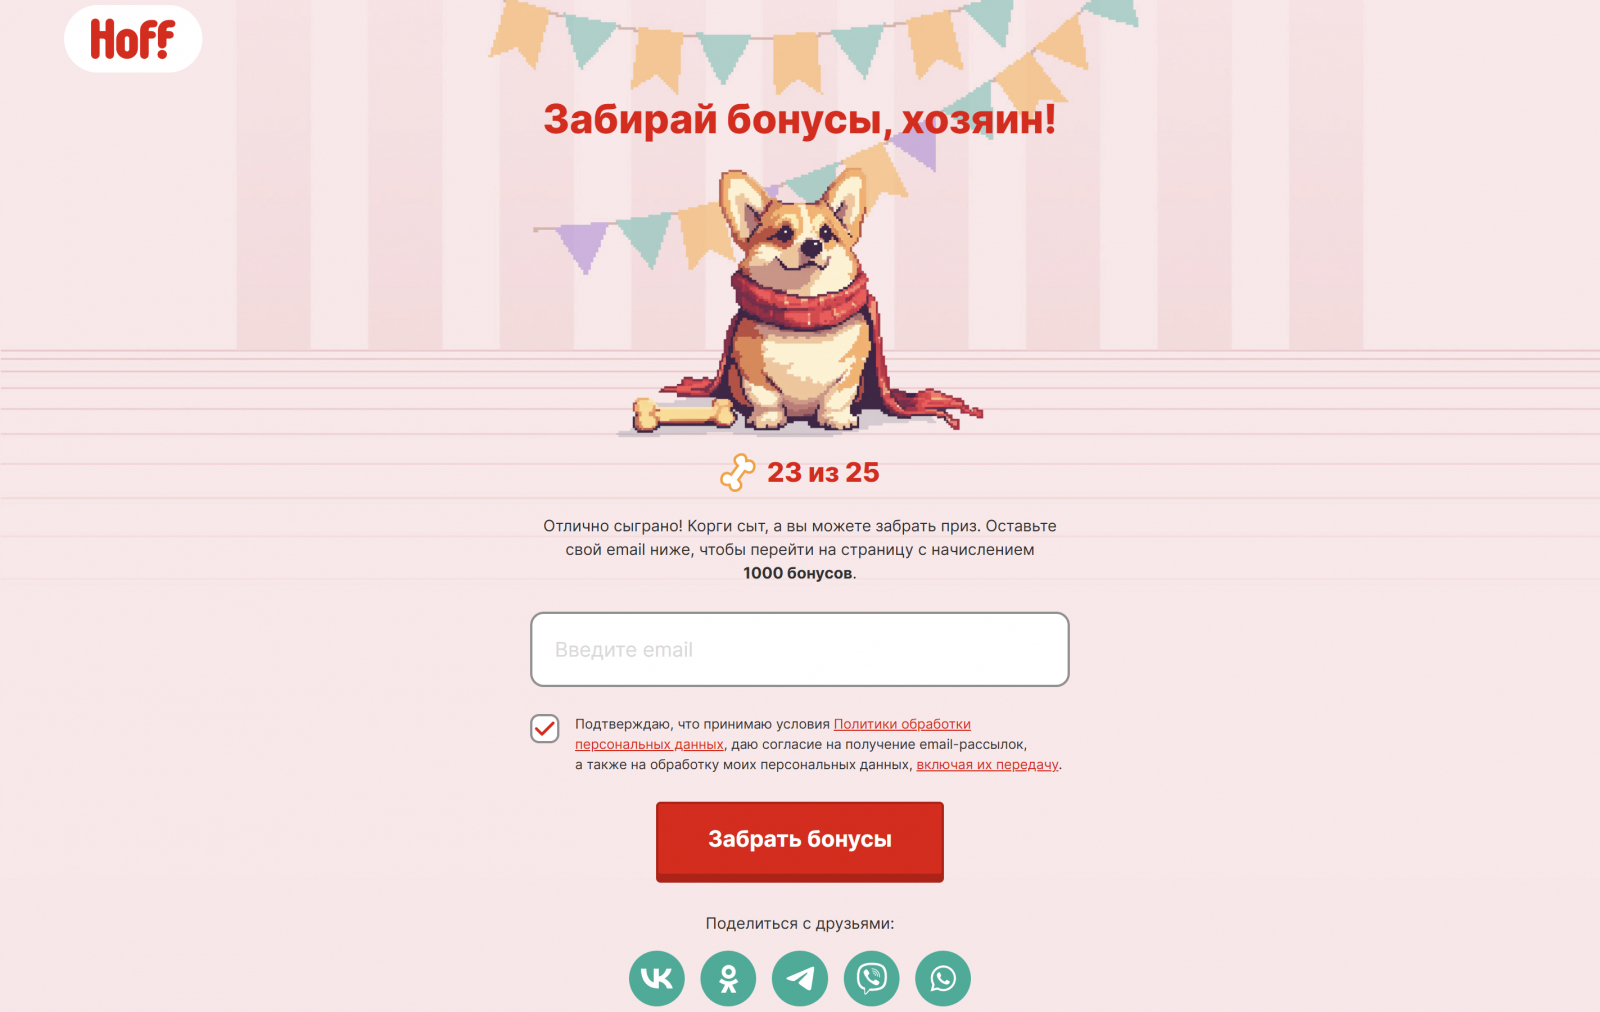
Task: Share via the Viber icon
Action: point(872,978)
